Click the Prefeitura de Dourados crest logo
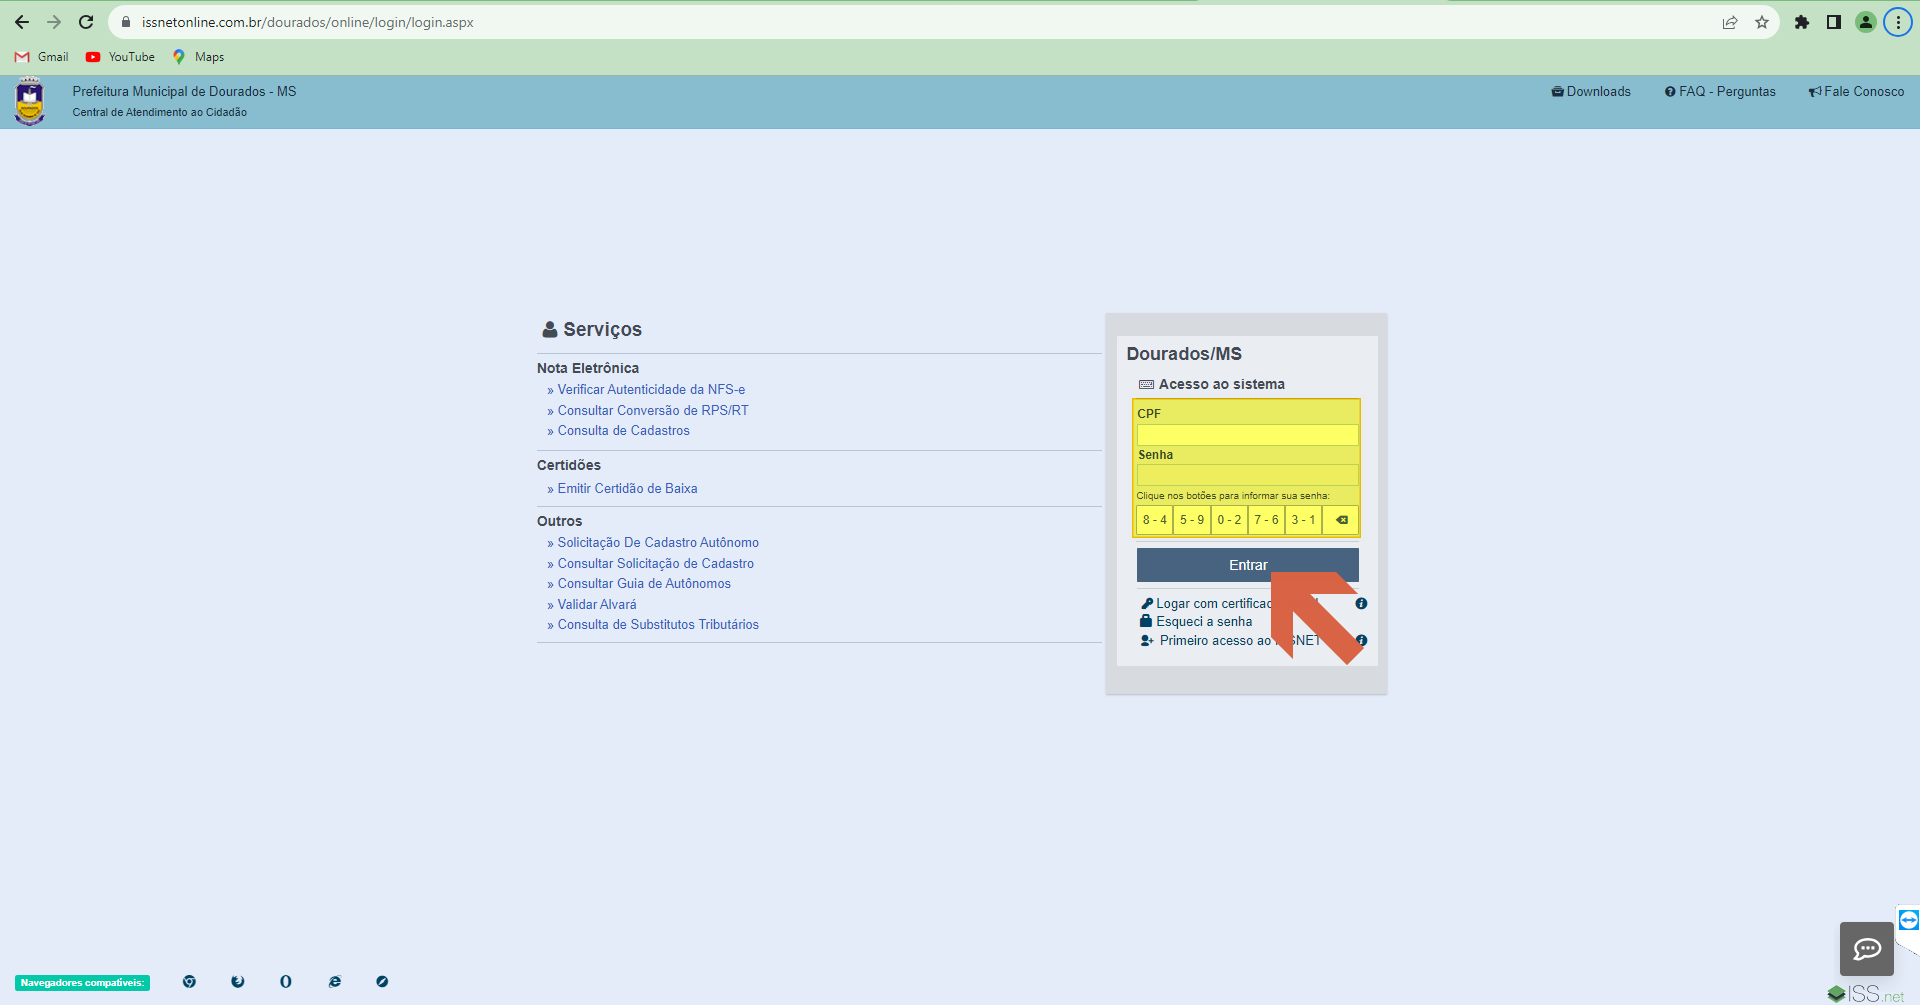The height and width of the screenshot is (1005, 1920). pos(30,102)
